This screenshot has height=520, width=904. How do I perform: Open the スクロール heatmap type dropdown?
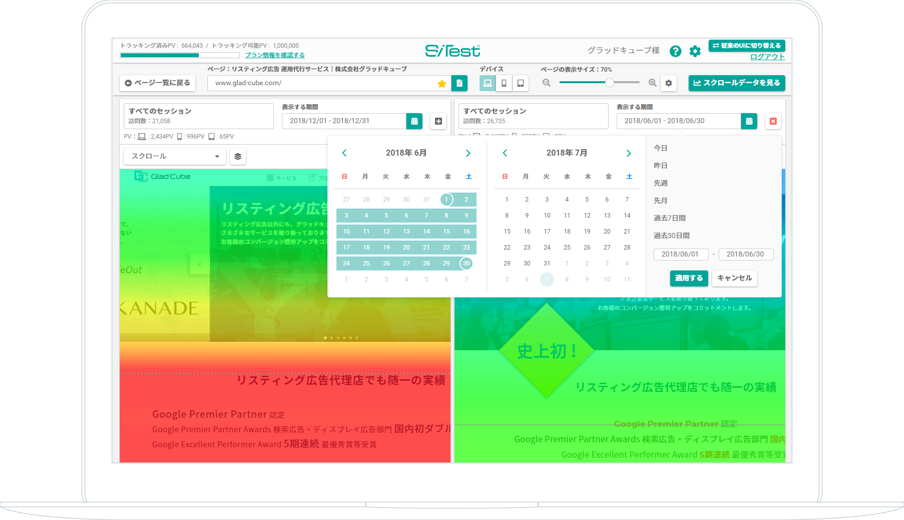(174, 157)
